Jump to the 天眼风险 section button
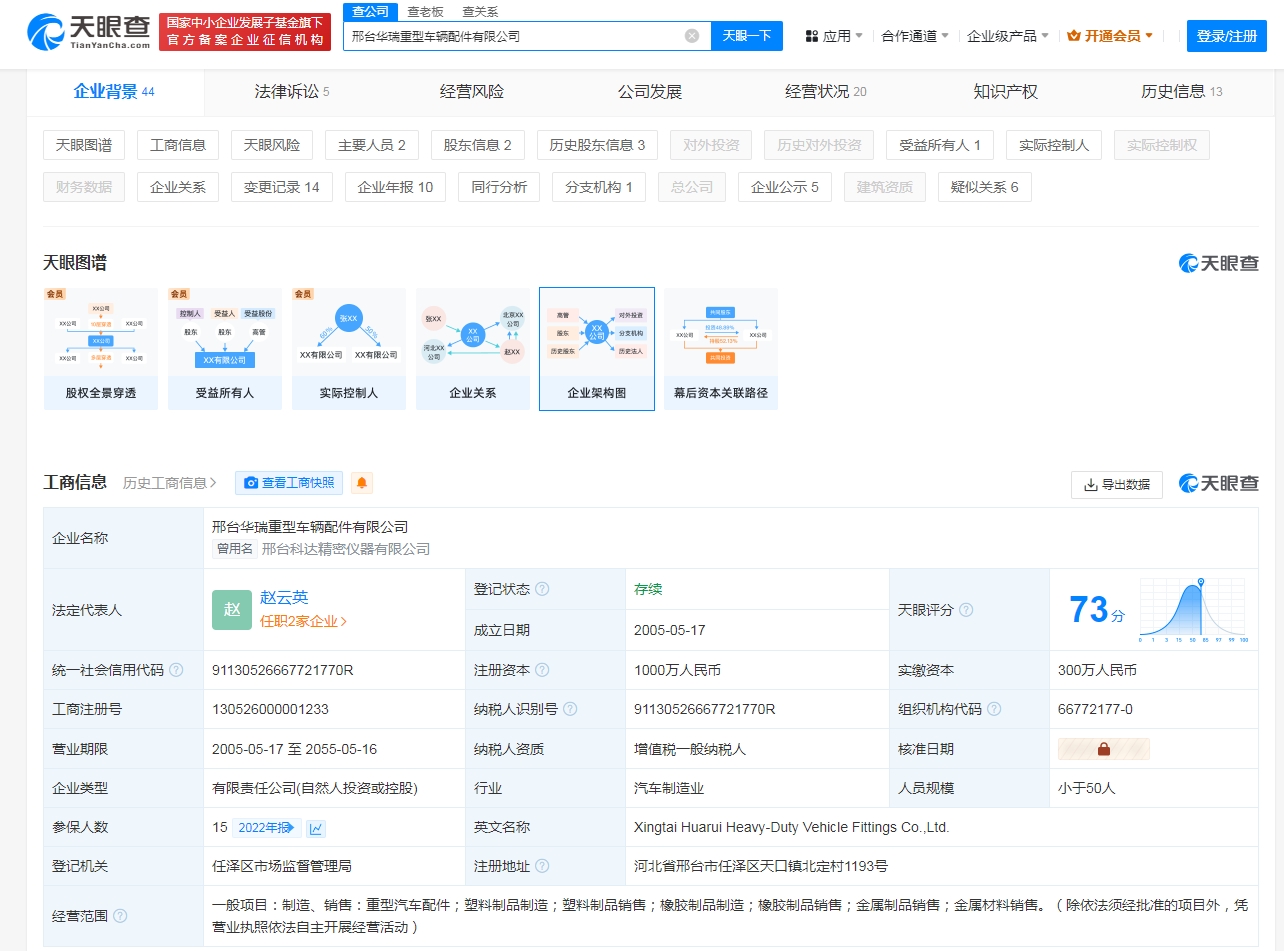Viewport: 1284px width, 951px height. point(272,145)
